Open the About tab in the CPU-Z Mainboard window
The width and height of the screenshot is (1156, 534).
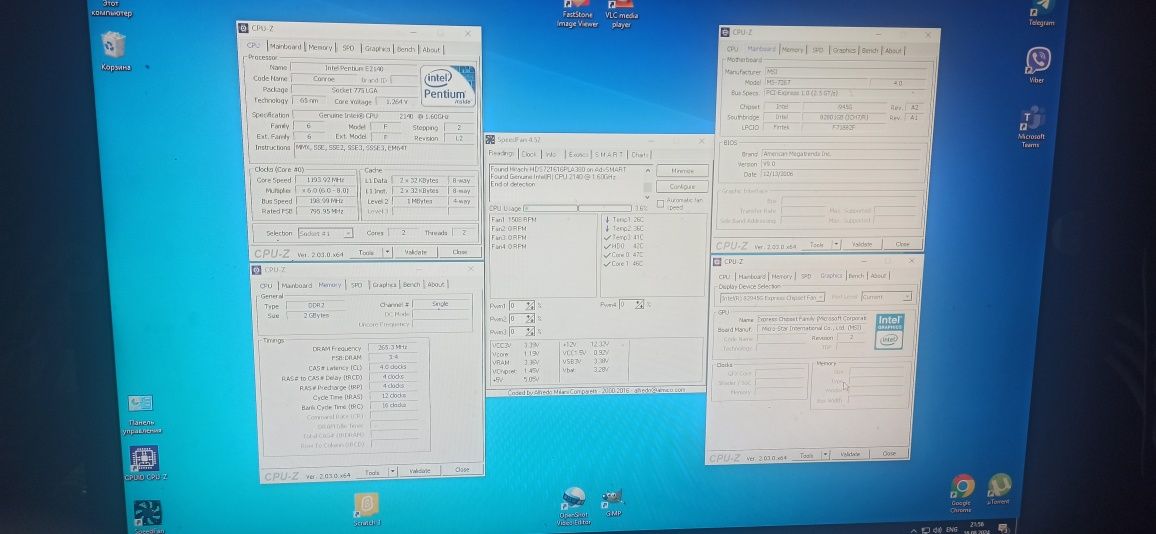(x=893, y=51)
